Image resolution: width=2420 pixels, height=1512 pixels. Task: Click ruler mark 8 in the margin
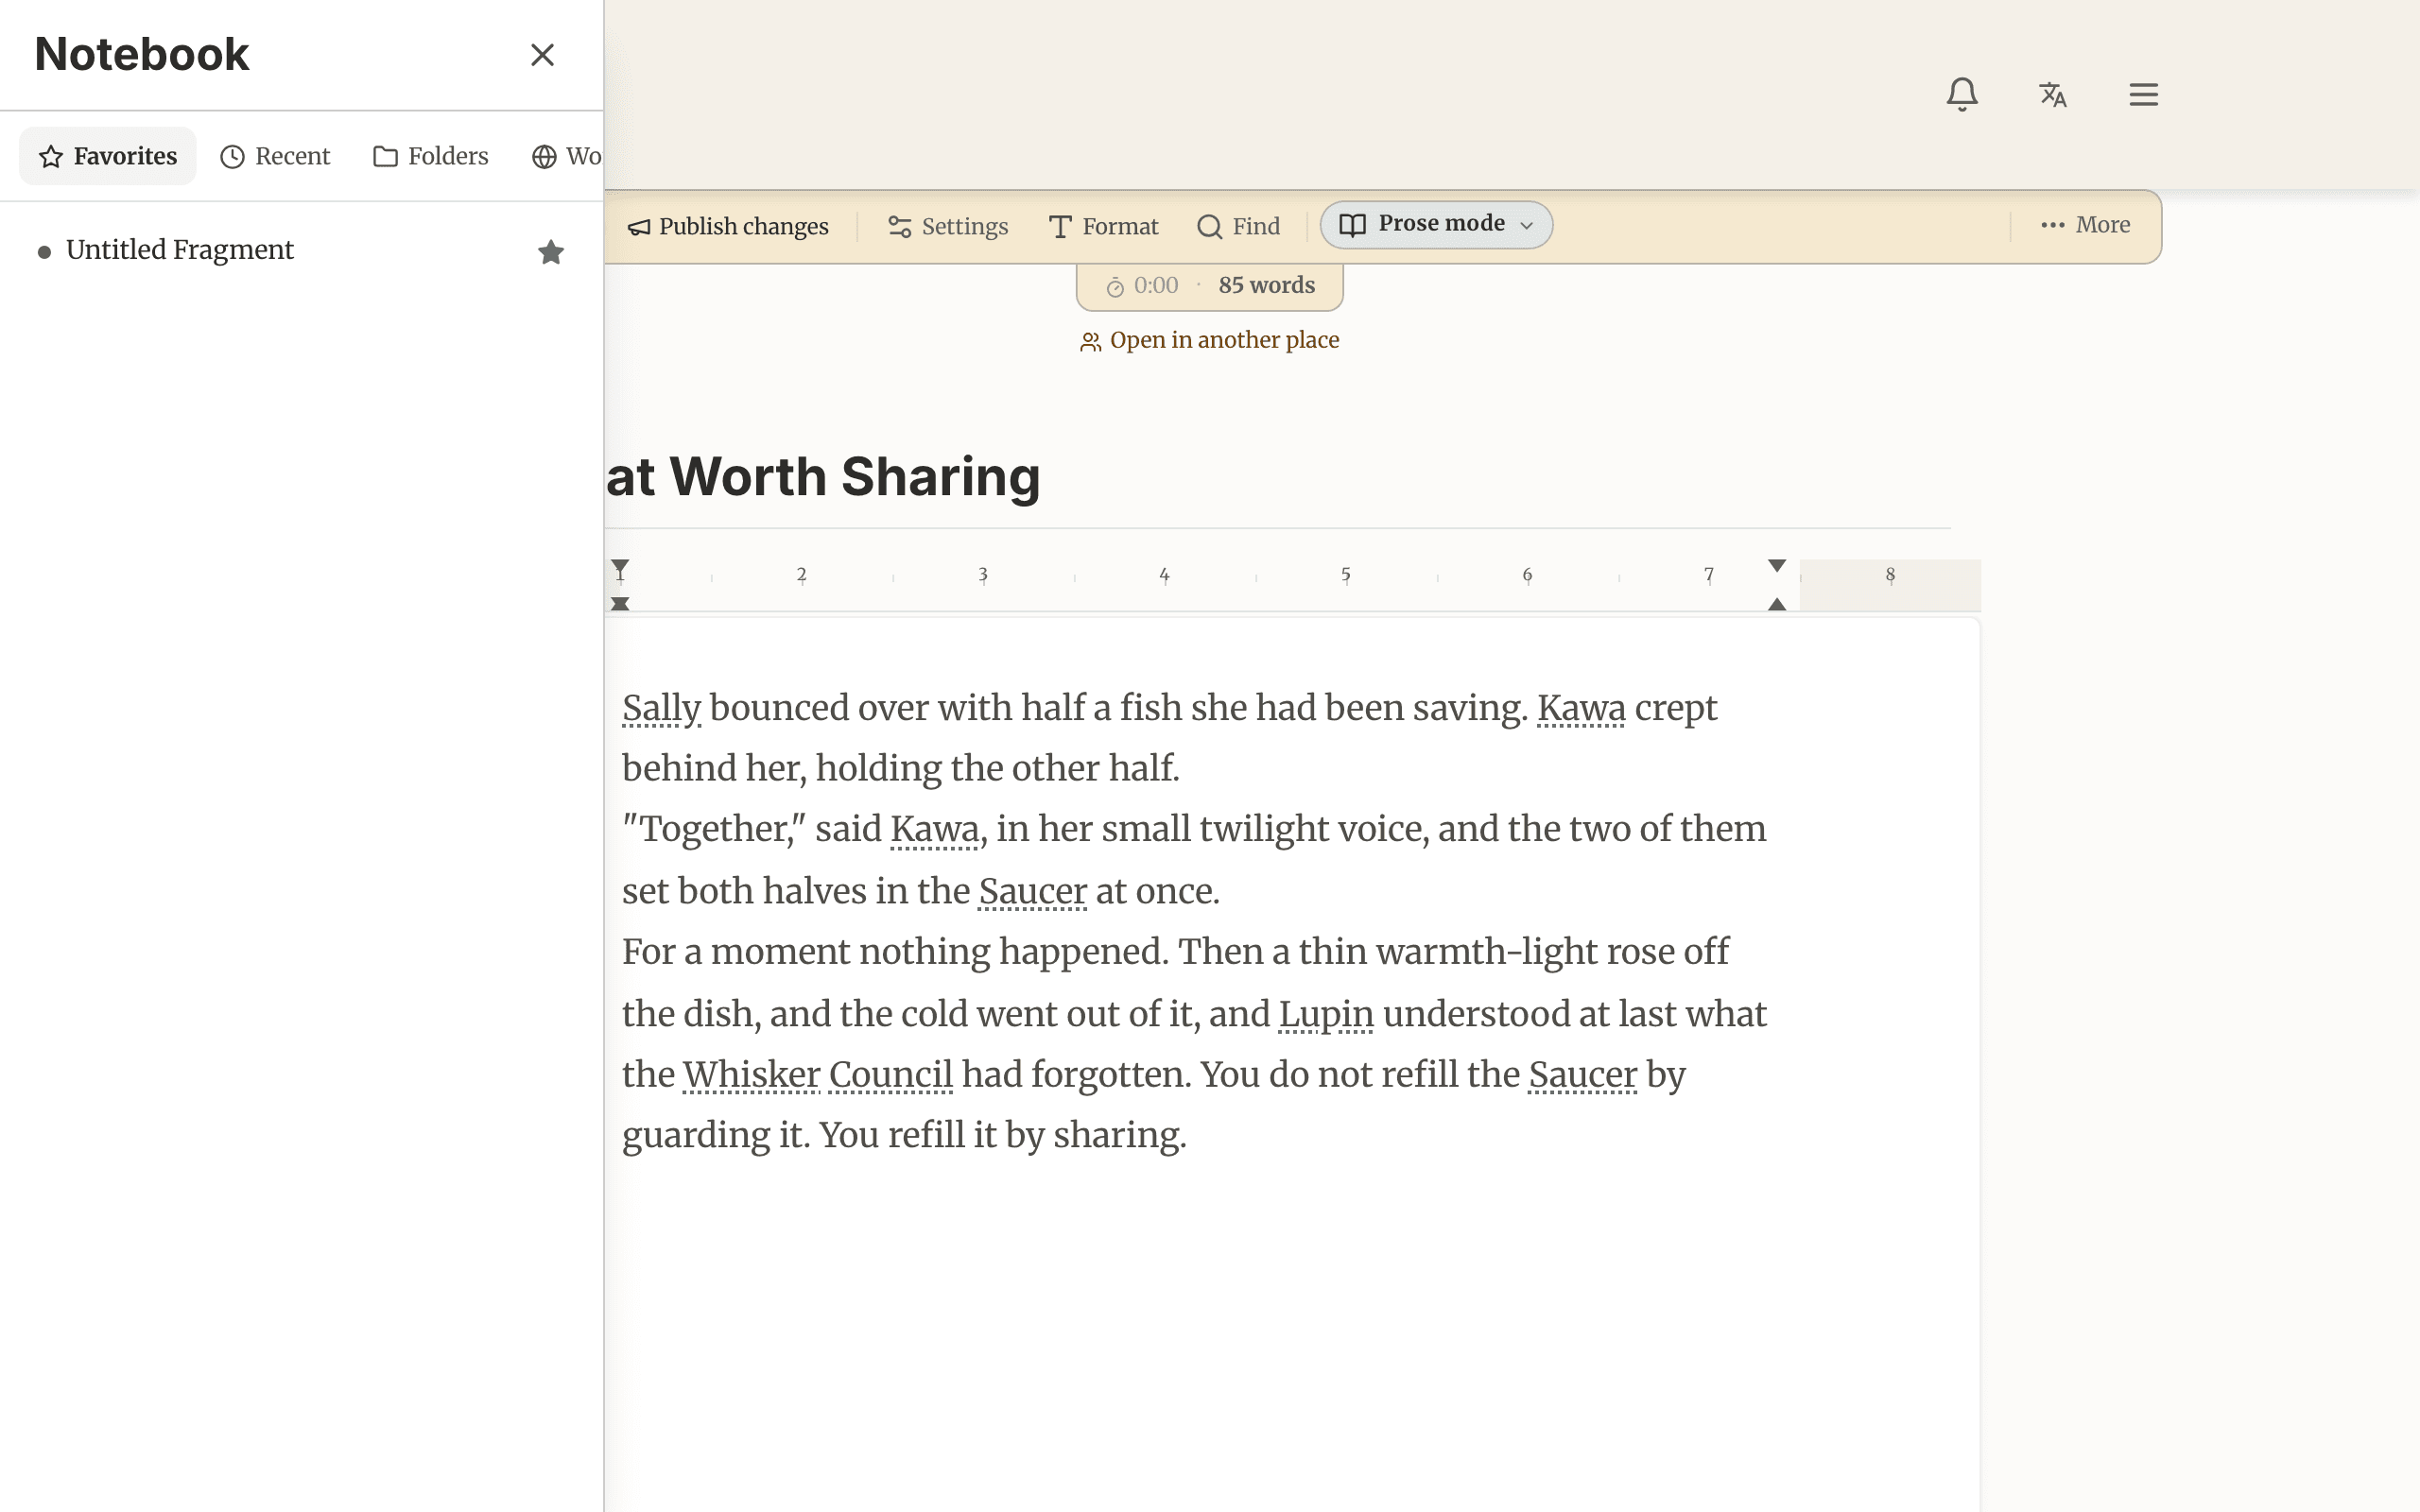pos(1890,575)
